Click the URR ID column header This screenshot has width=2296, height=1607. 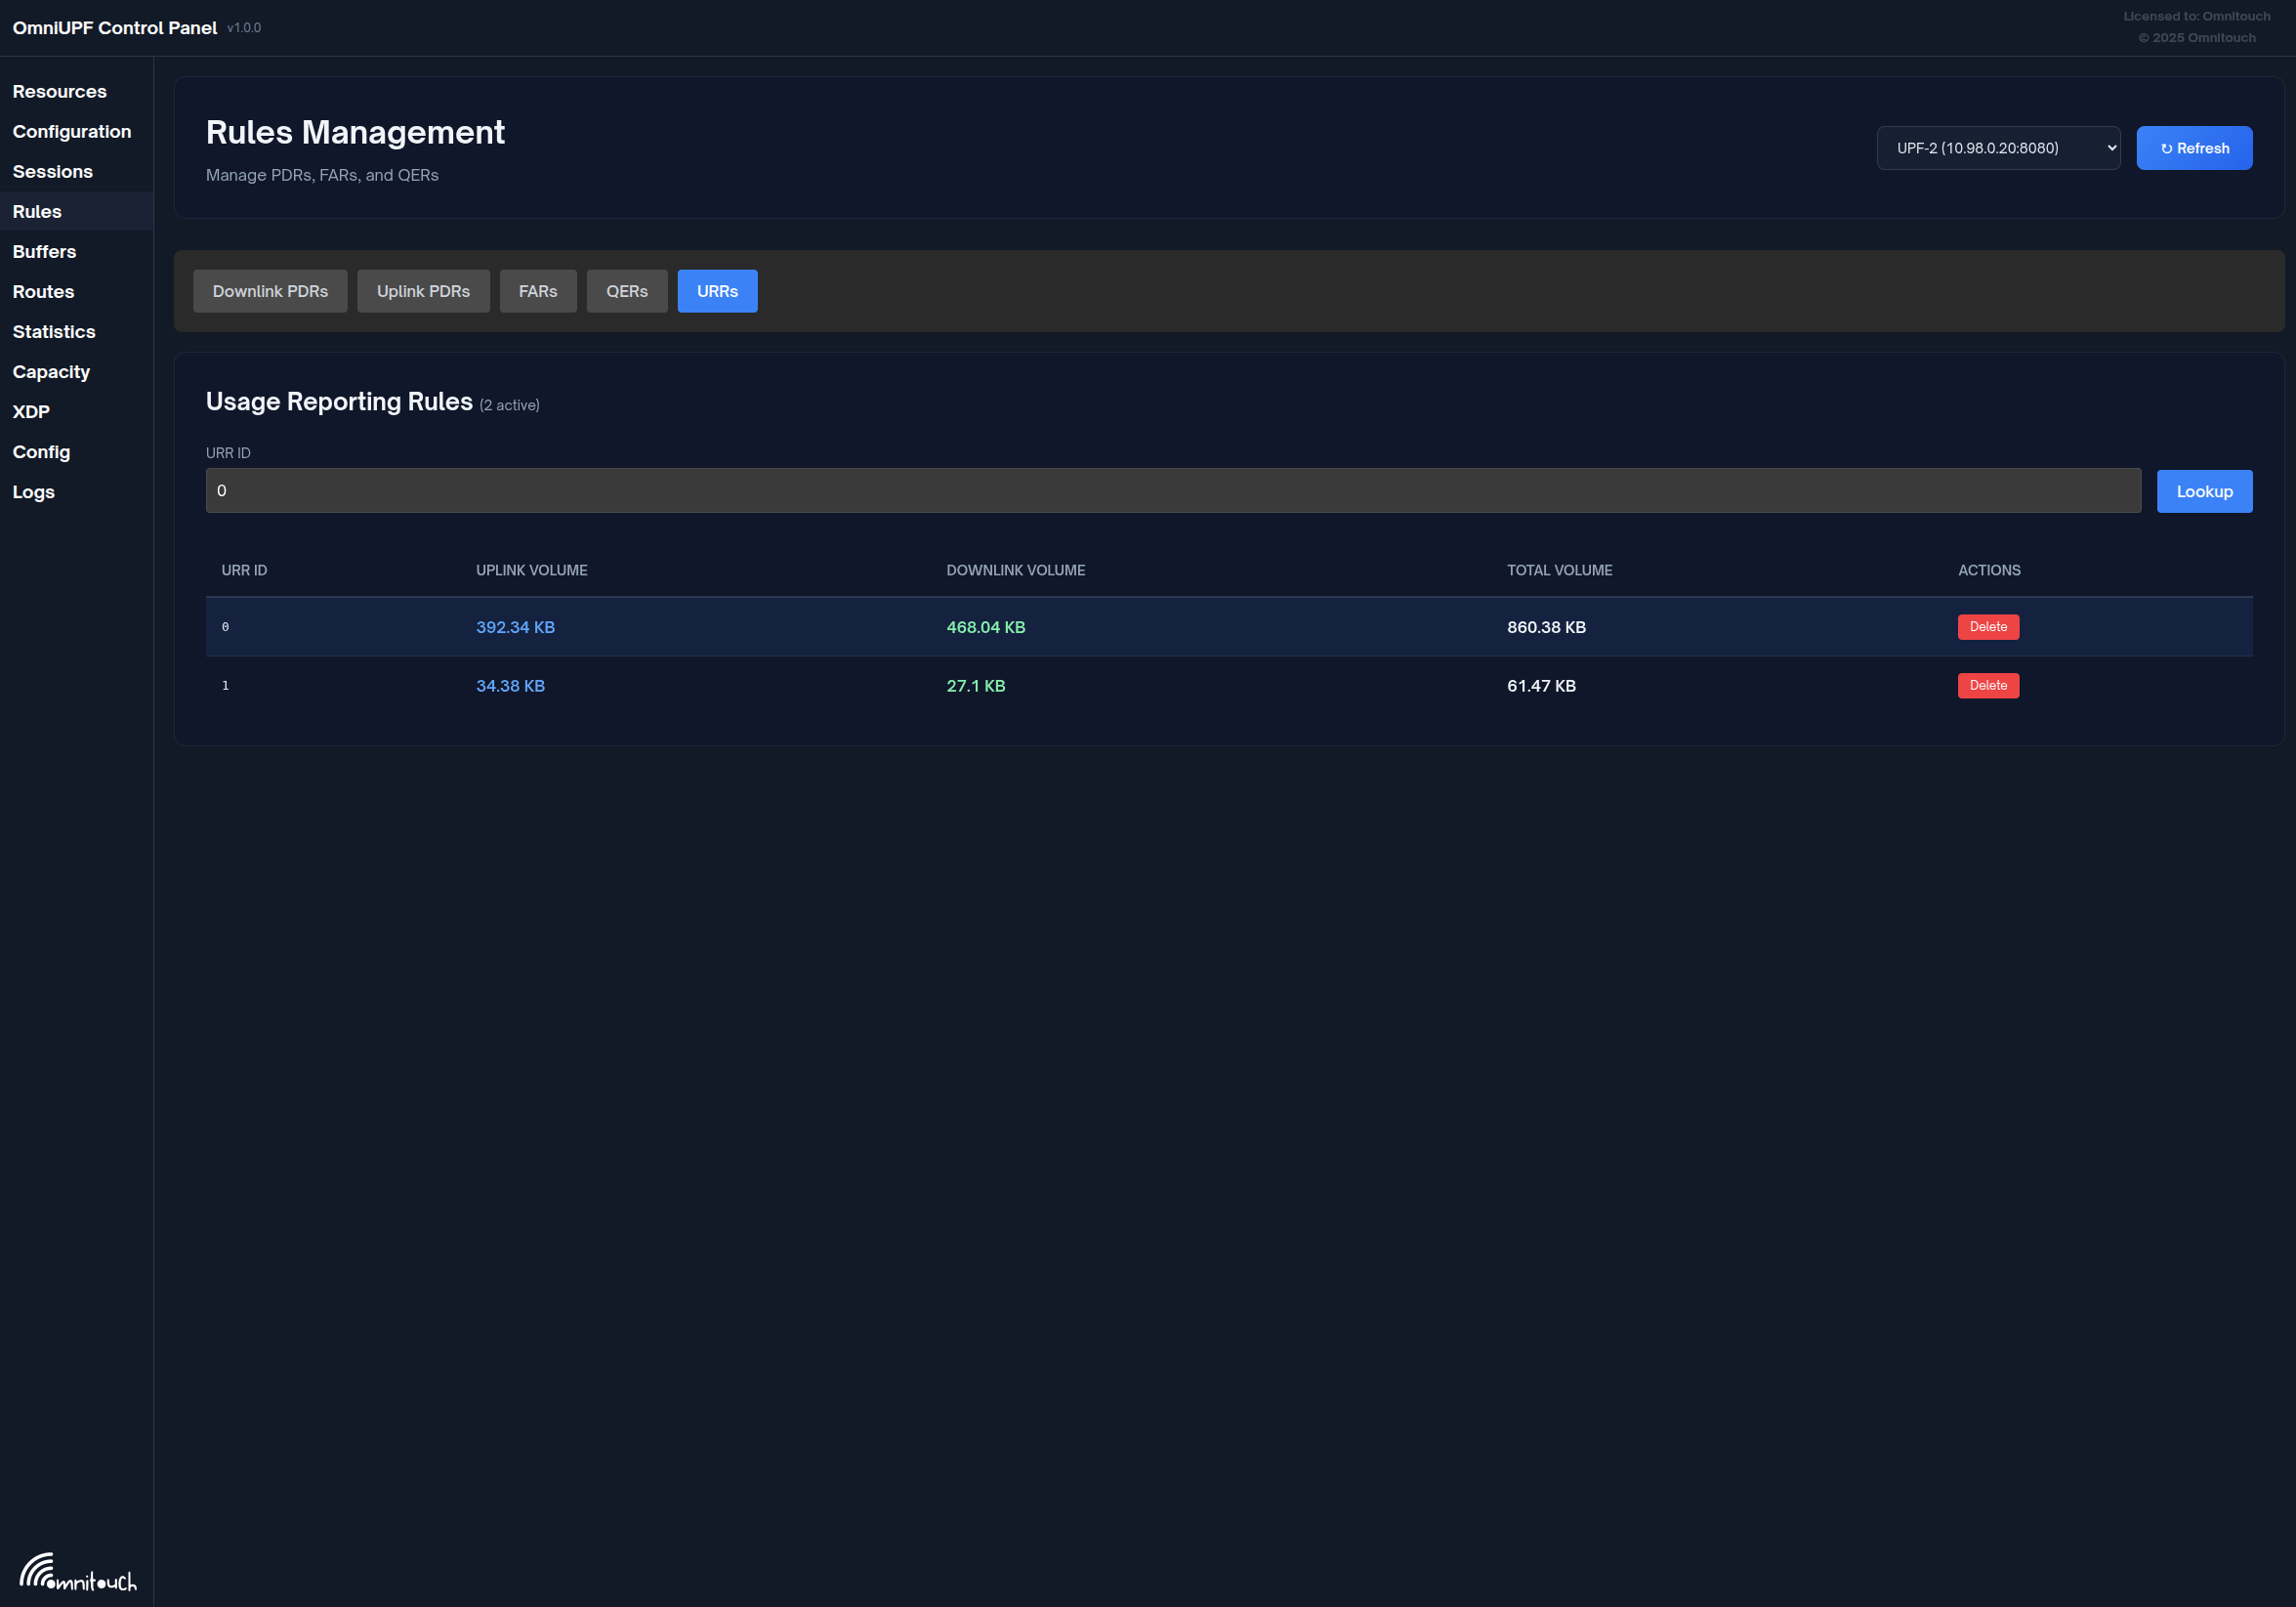point(244,570)
